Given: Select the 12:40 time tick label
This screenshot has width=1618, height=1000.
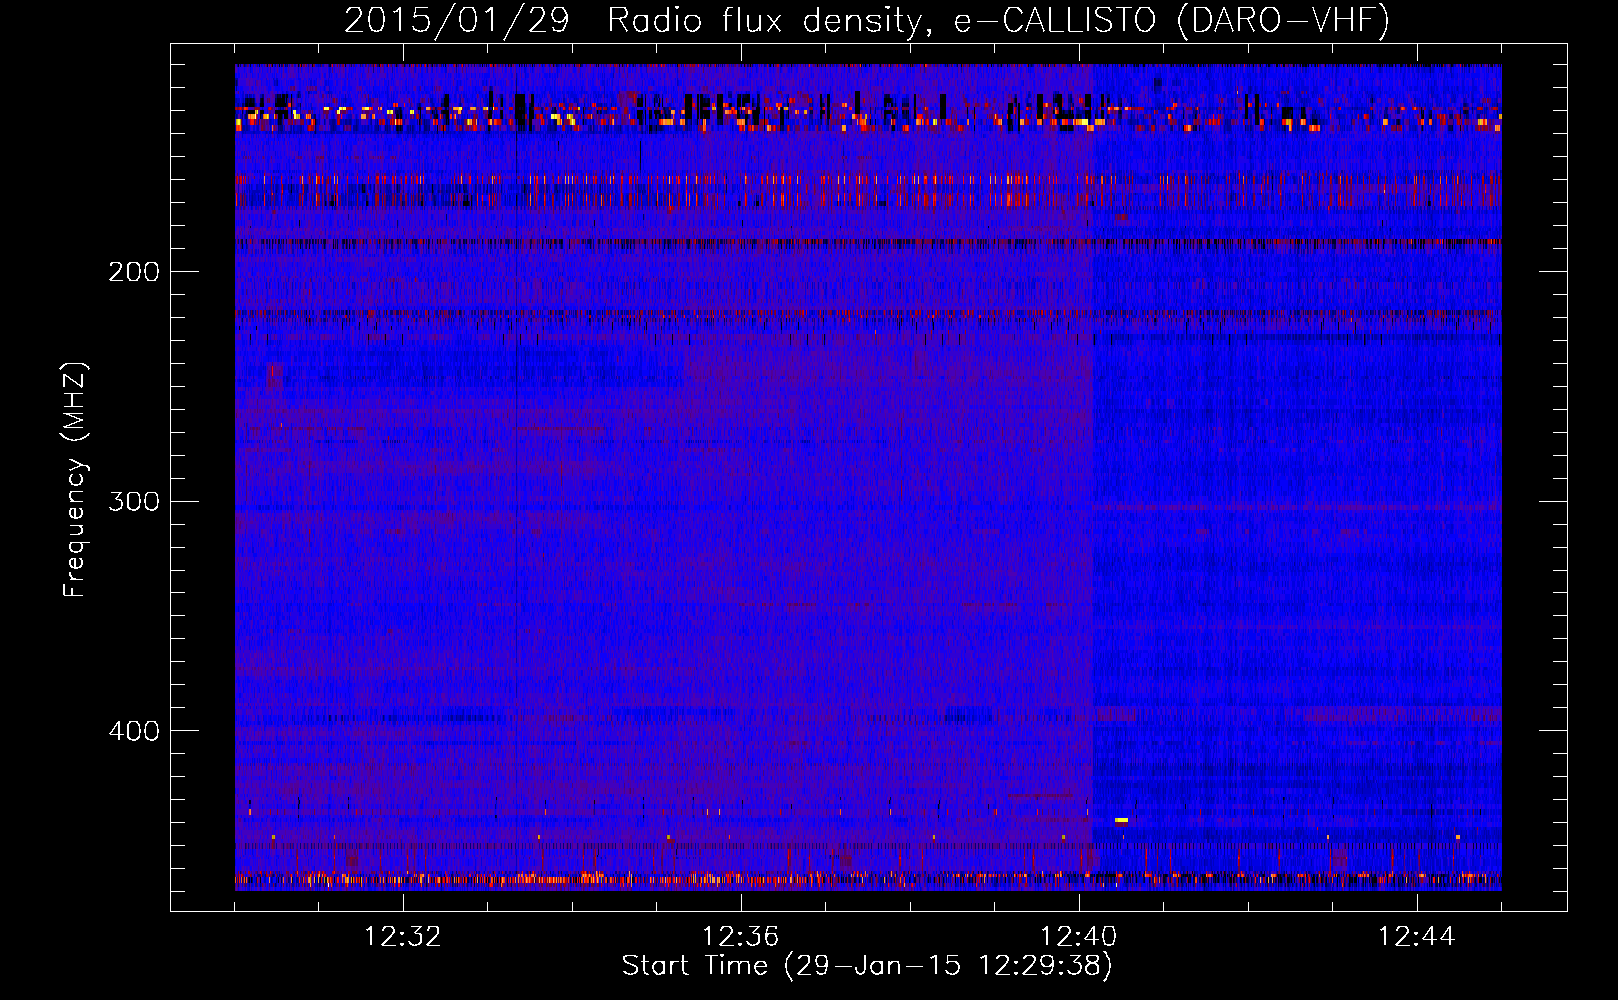Looking at the screenshot, I should [x=1079, y=937].
